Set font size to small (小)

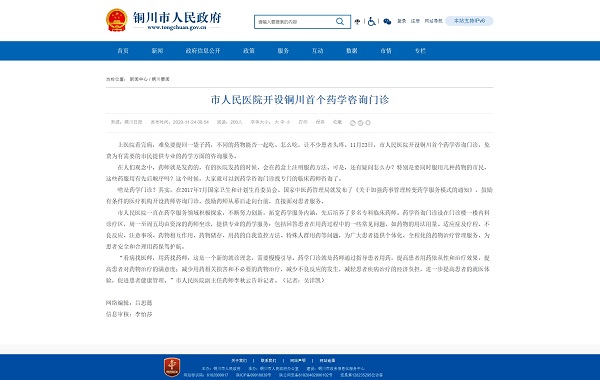[x=288, y=122]
